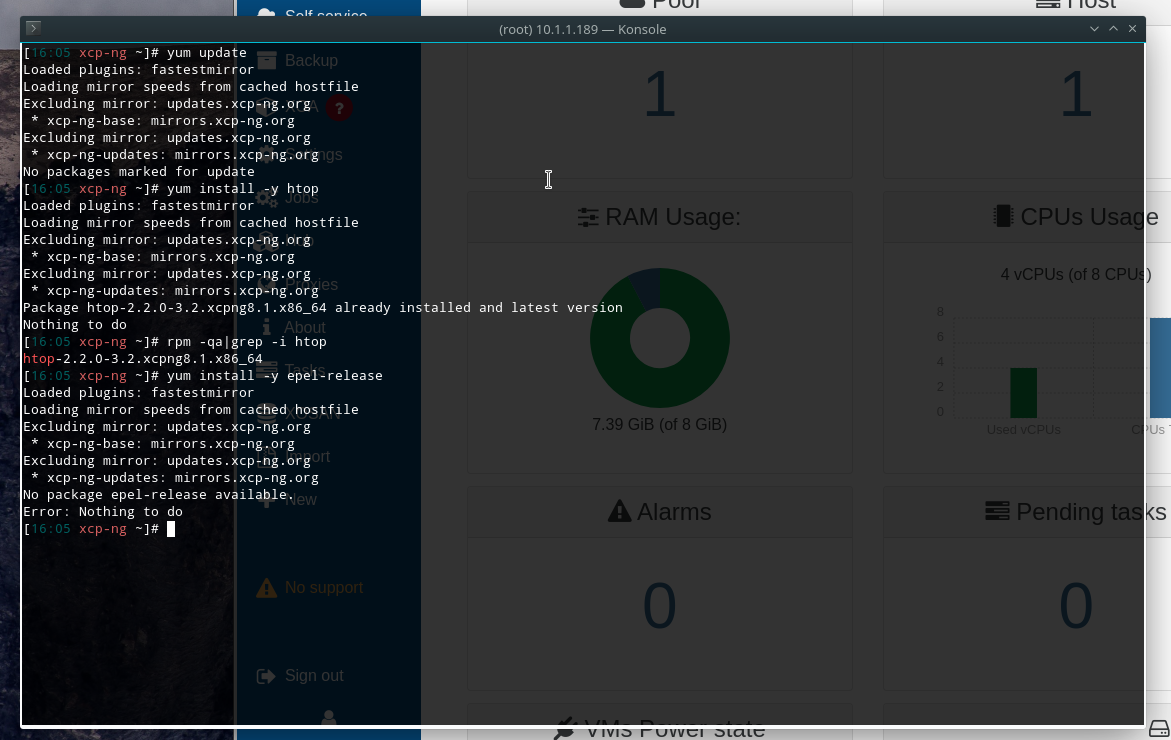Click the 'already installed and latest version' line
This screenshot has width=1171, height=740.
pyautogui.click(x=323, y=308)
